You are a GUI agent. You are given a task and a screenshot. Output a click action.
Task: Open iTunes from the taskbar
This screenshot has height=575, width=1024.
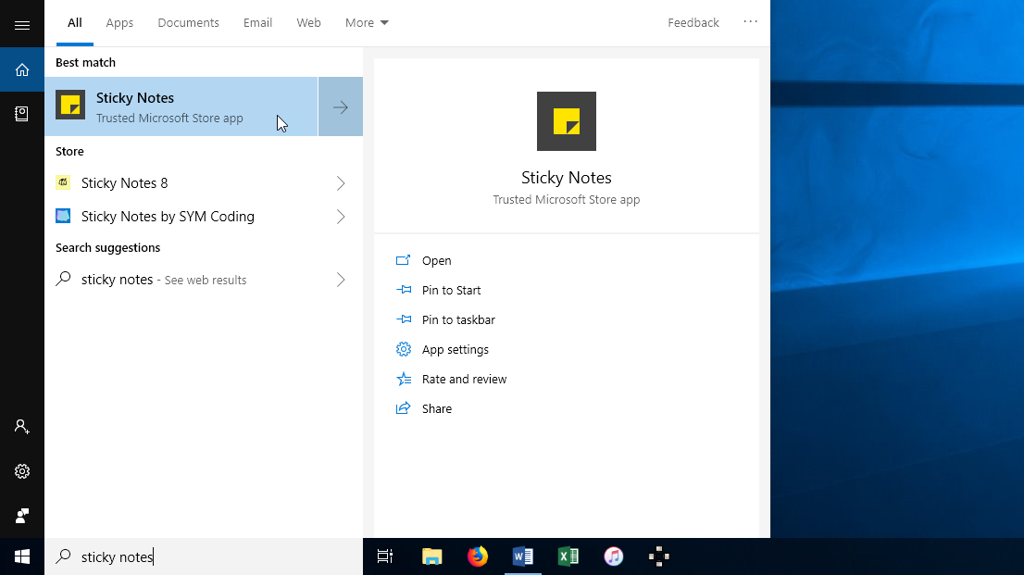[x=613, y=557]
